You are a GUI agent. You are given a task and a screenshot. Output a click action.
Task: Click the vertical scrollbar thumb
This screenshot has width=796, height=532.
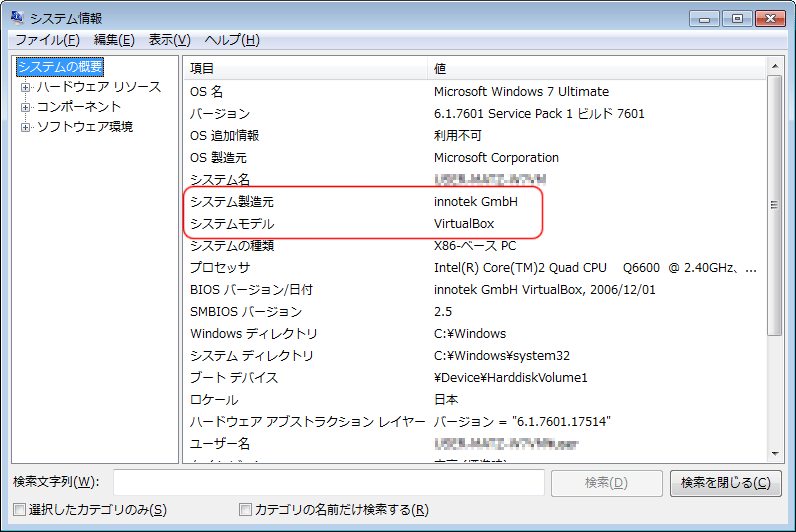point(775,205)
